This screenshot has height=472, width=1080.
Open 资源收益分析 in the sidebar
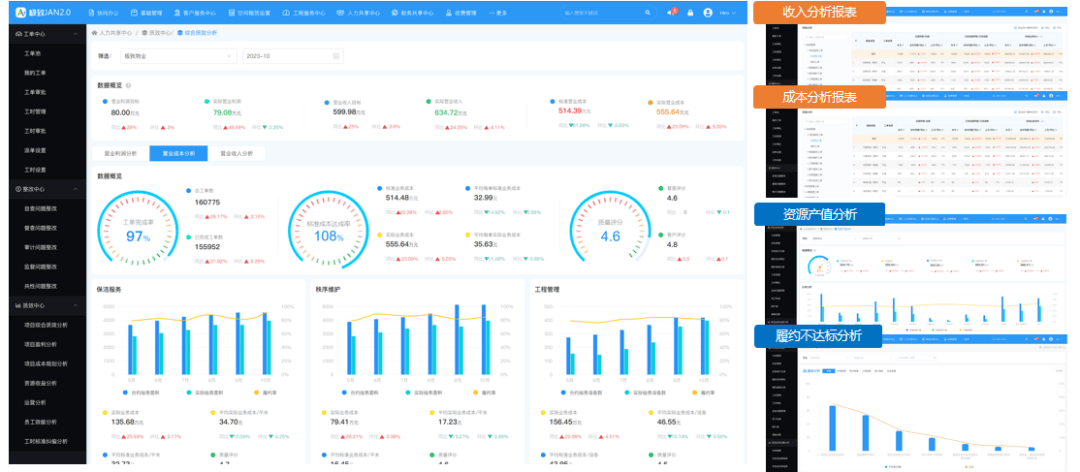tap(41, 382)
